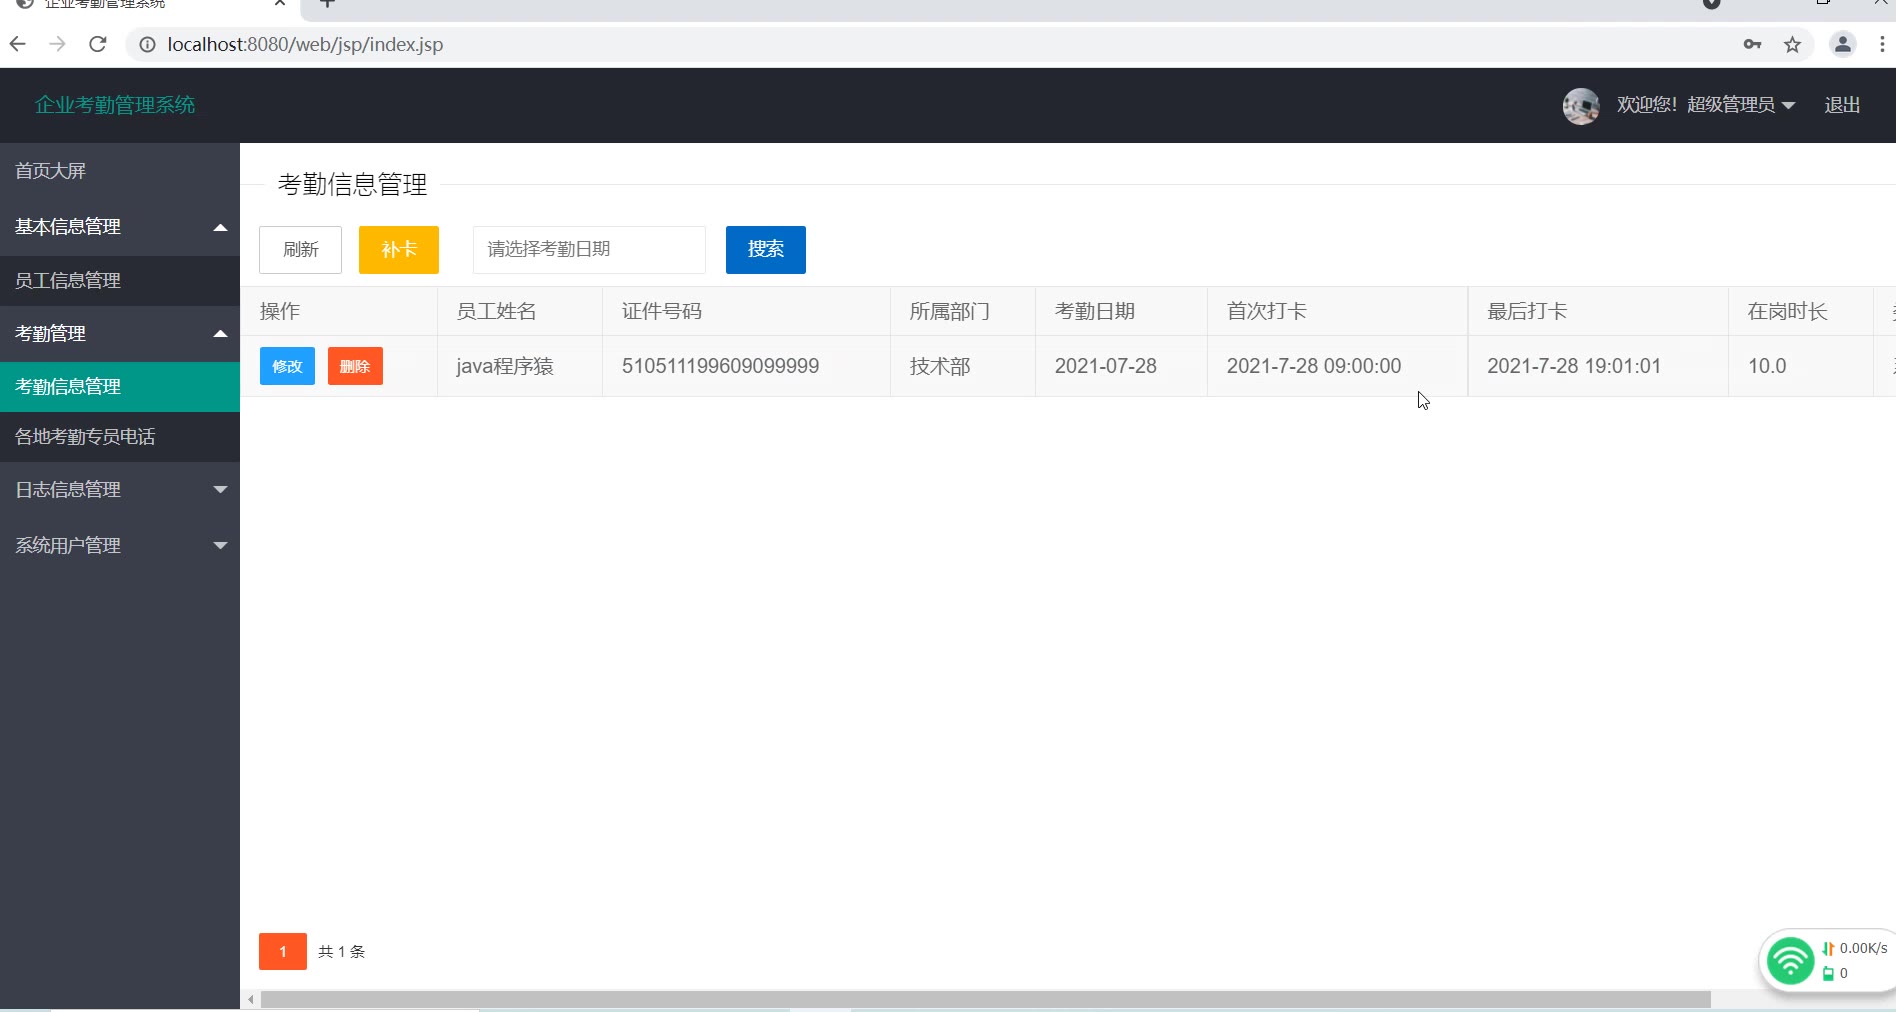The image size is (1896, 1012).
Task: Click the green WiFi network widget
Action: point(1790,961)
